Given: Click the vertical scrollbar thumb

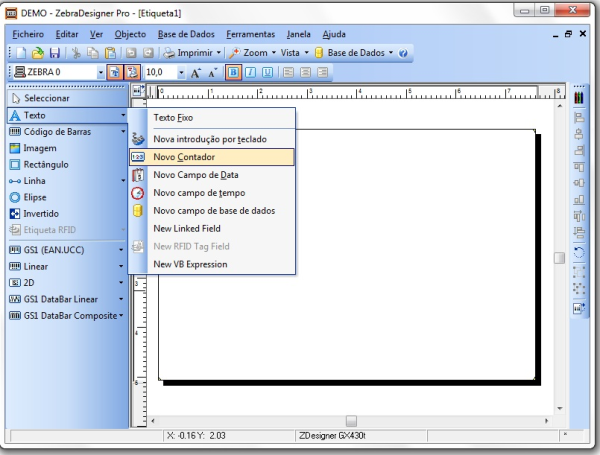Looking at the screenshot, I should pyautogui.click(x=559, y=257).
